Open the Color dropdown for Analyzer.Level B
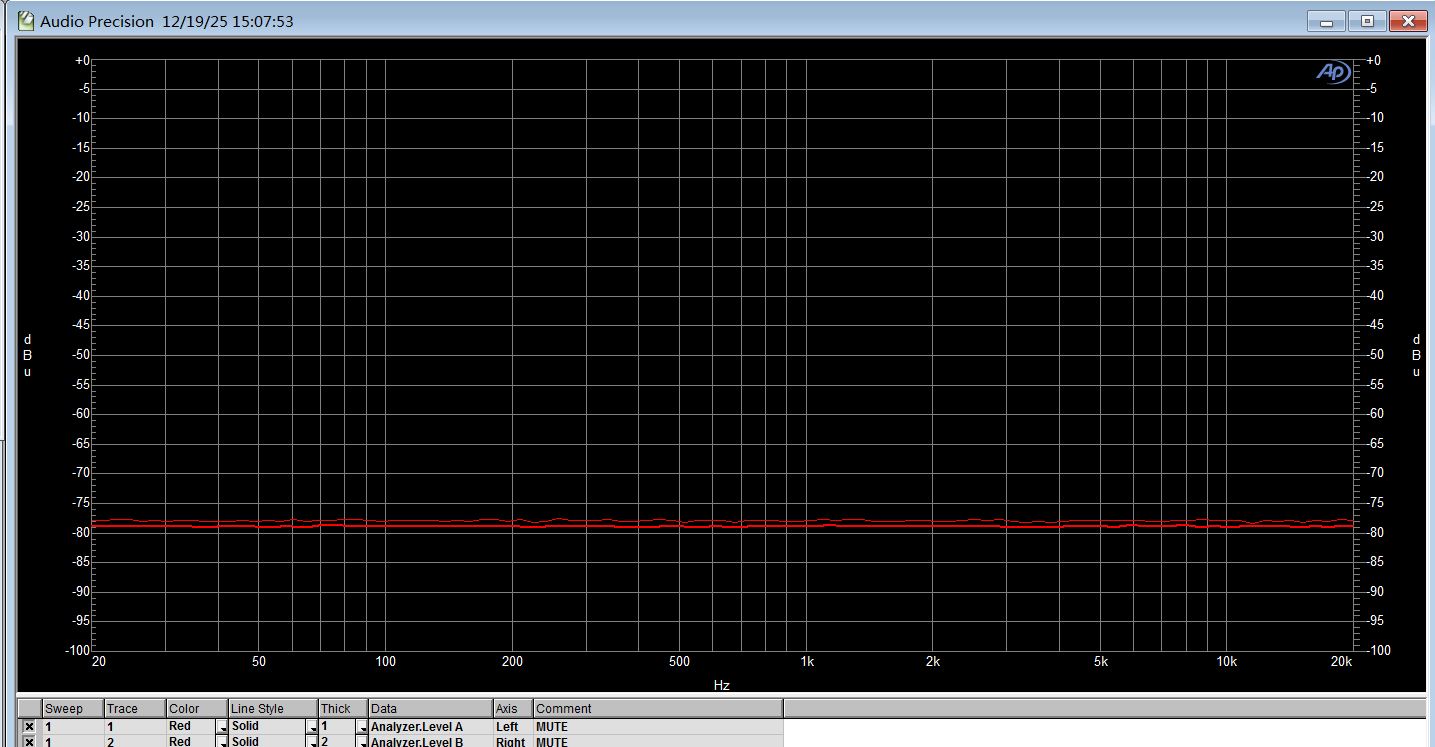 coord(222,742)
